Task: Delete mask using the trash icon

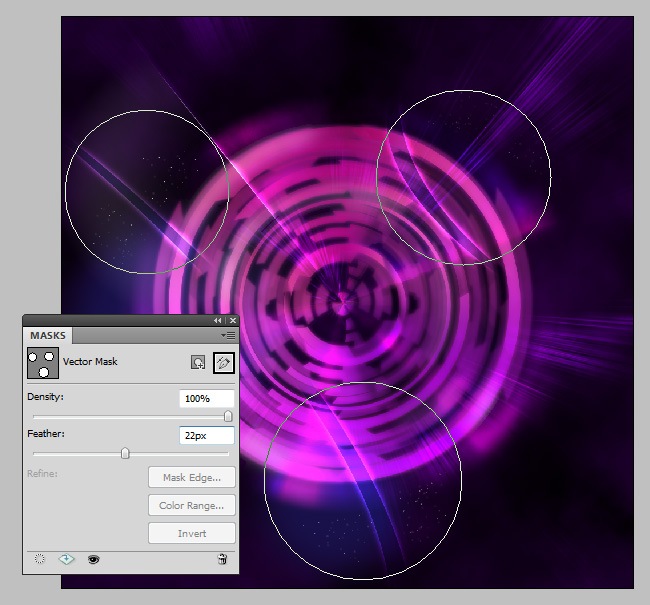Action: tap(222, 560)
